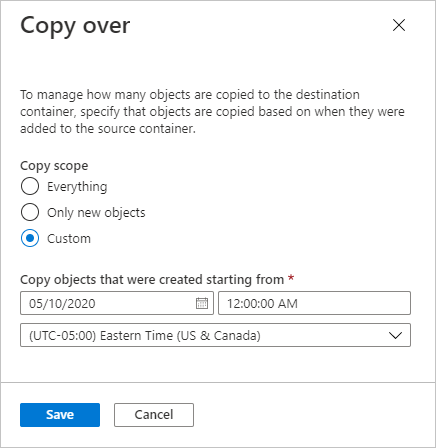Click the description paragraph about destination container
The height and width of the screenshot is (448, 436).
point(212,111)
